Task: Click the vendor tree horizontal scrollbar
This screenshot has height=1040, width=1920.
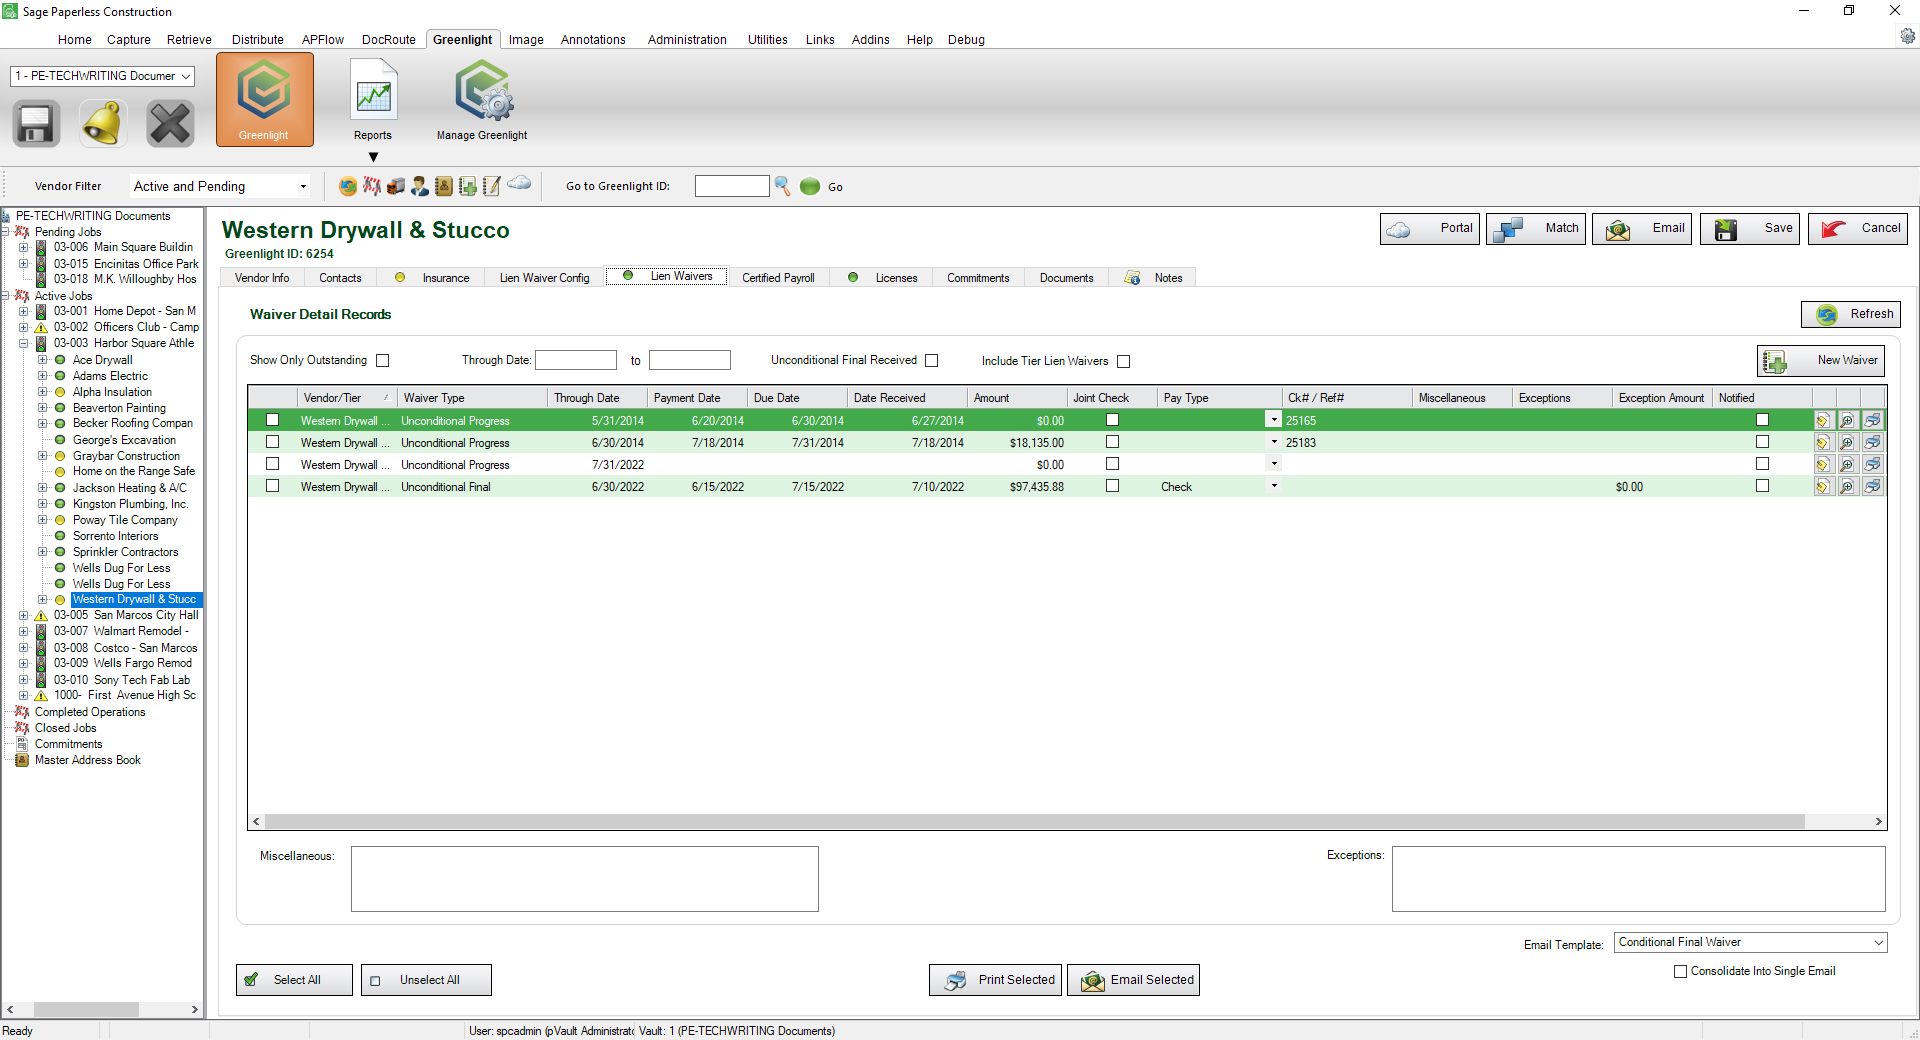Action: tap(86, 1010)
